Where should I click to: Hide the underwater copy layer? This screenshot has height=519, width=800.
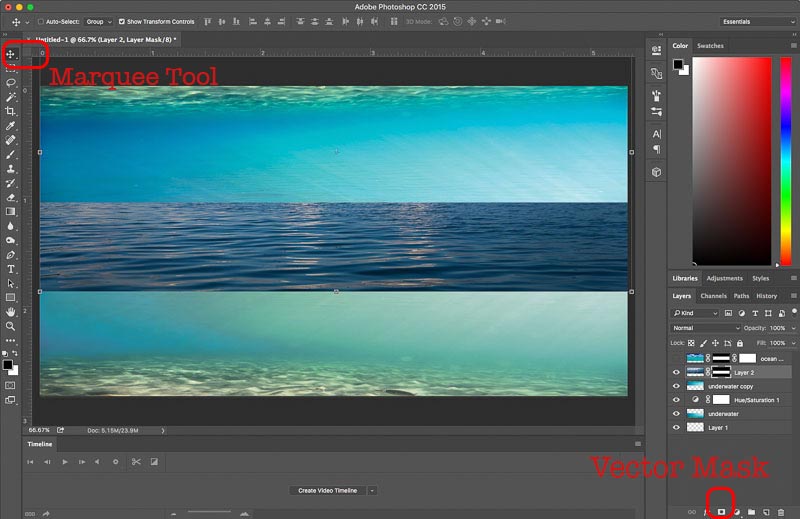coord(677,386)
